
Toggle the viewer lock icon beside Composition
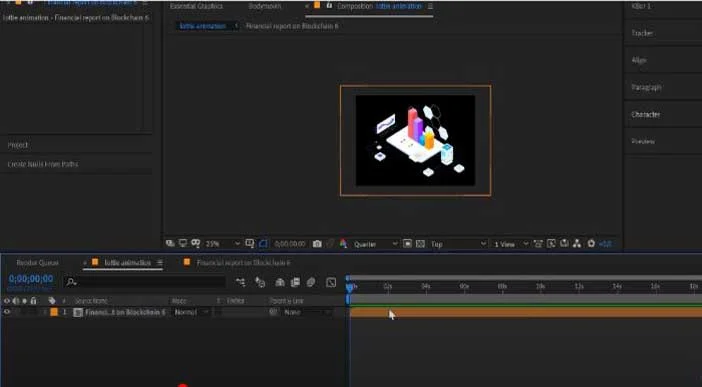(x=330, y=6)
